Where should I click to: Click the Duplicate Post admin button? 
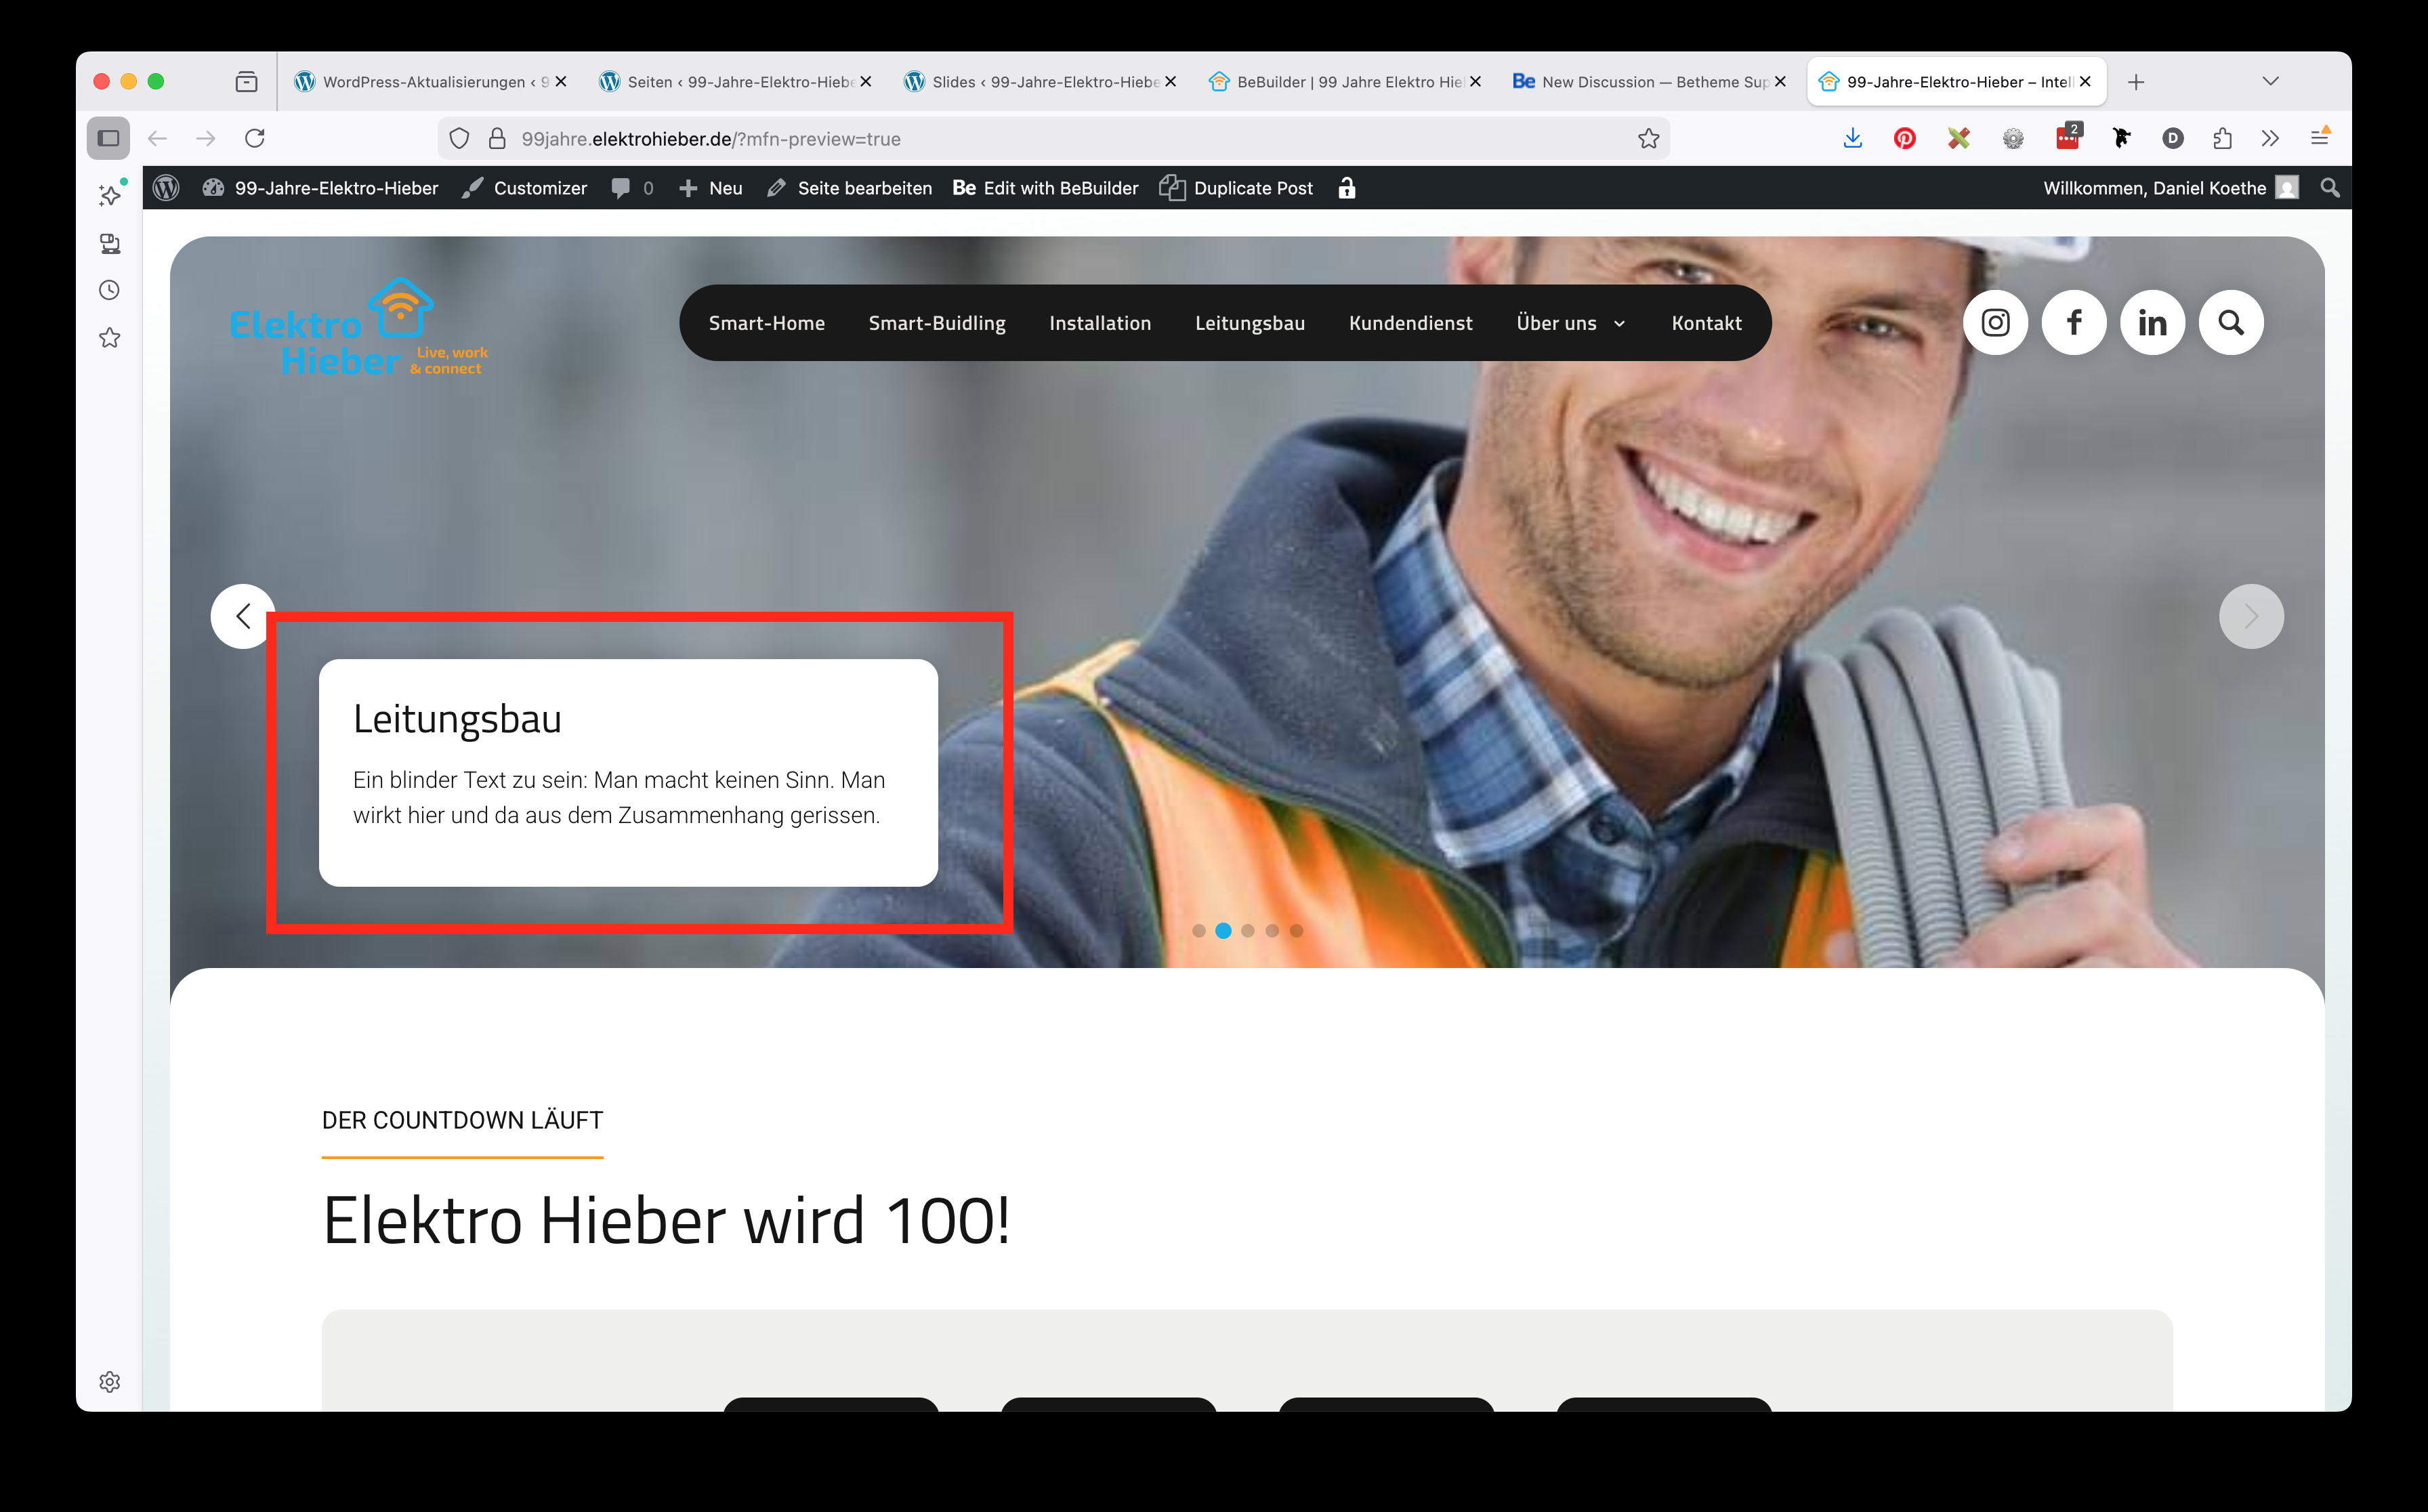[x=1236, y=188]
